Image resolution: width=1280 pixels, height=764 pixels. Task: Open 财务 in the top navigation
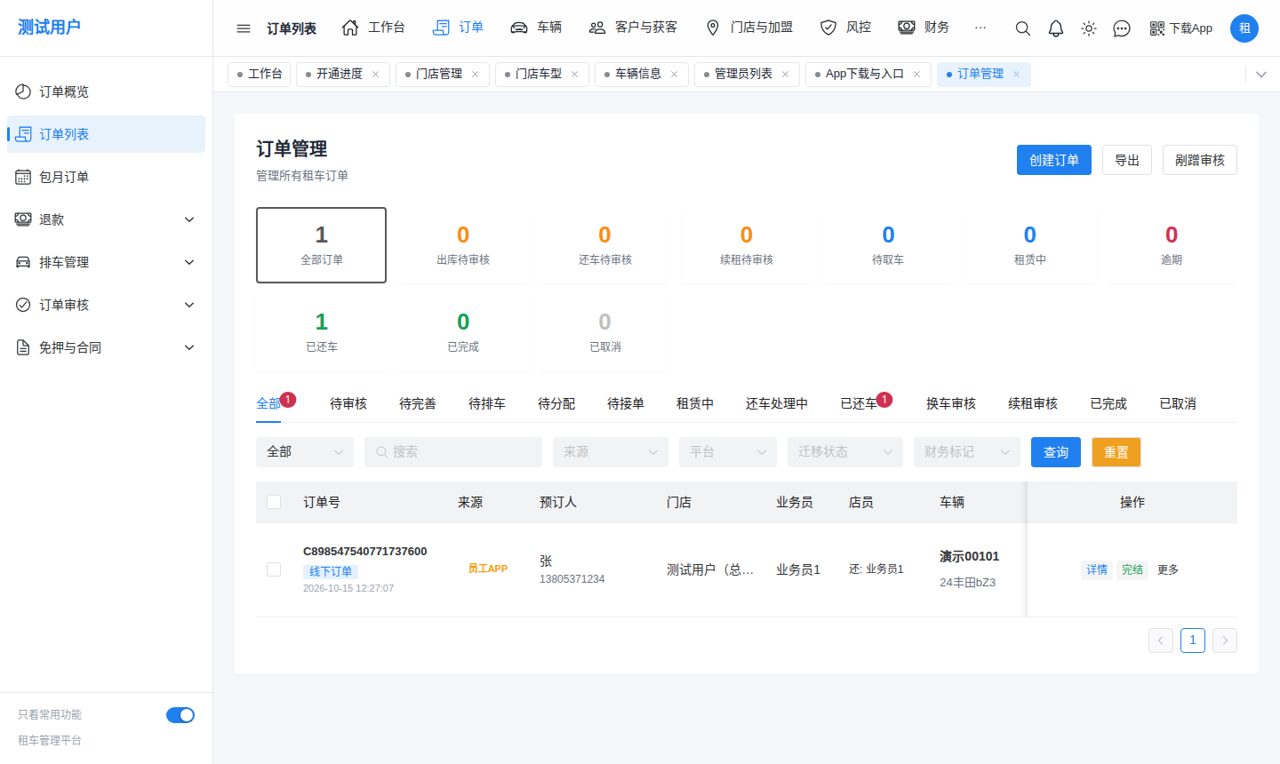click(x=923, y=28)
